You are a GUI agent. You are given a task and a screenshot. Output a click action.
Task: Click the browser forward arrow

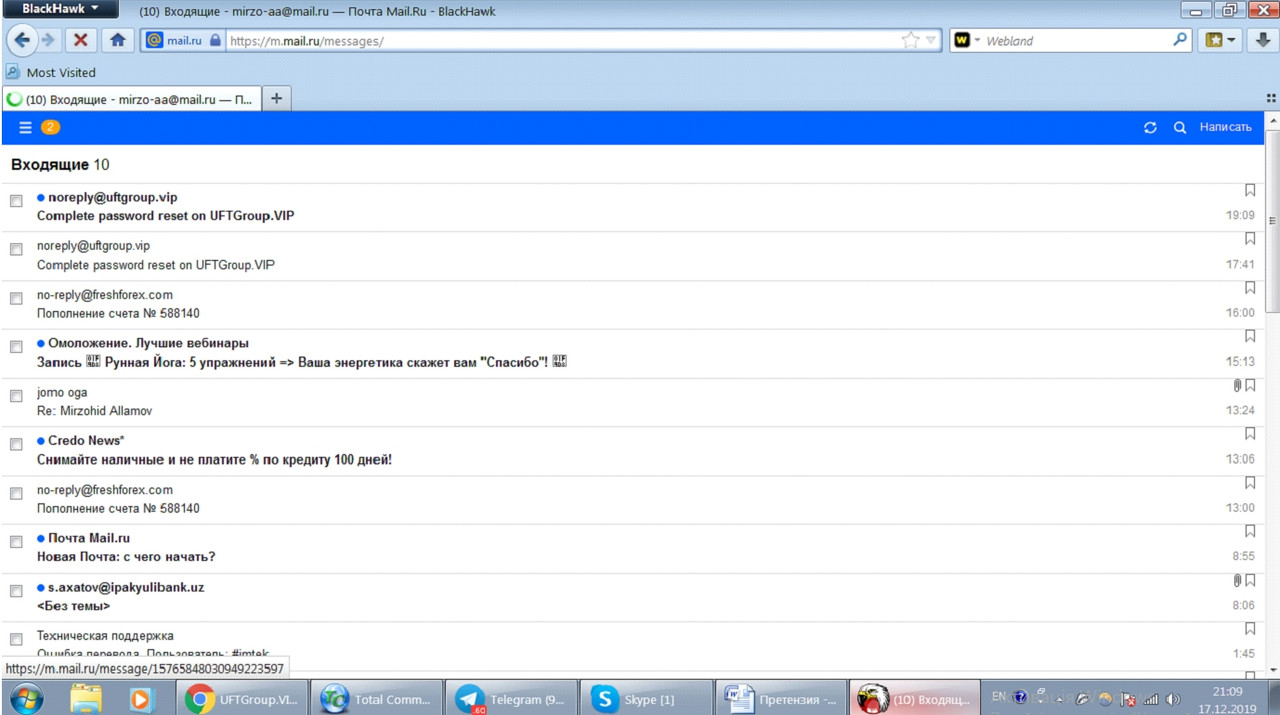[x=47, y=40]
